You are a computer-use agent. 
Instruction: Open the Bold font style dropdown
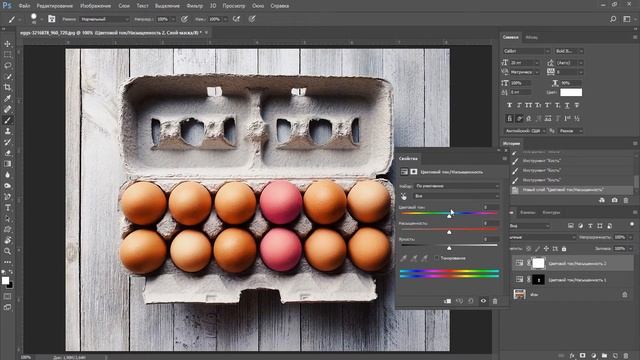click(569, 51)
